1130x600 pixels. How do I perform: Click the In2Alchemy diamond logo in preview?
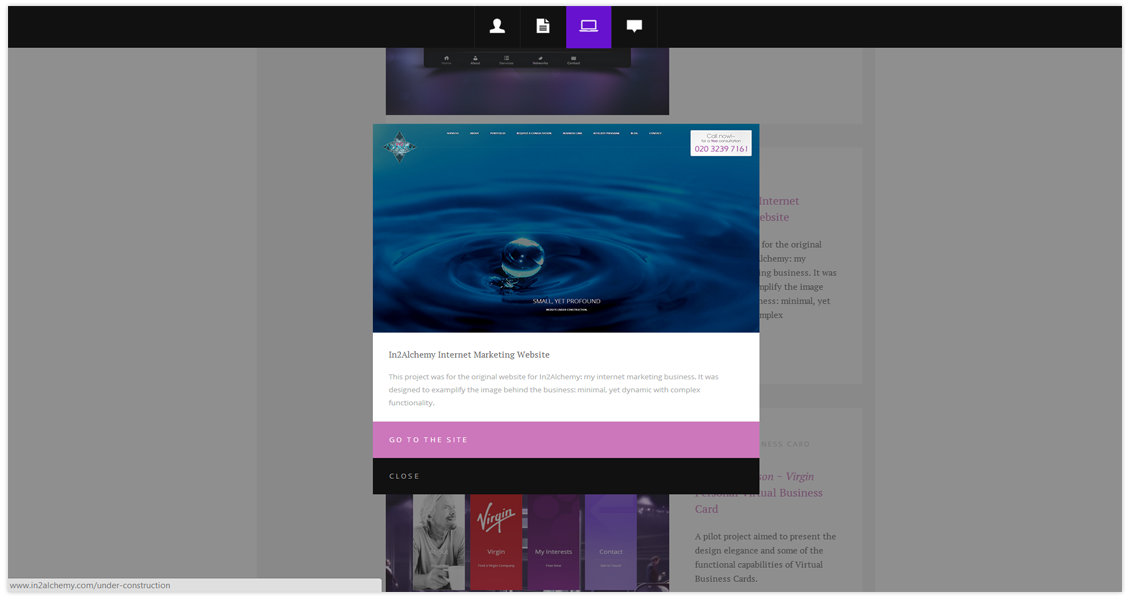click(400, 147)
